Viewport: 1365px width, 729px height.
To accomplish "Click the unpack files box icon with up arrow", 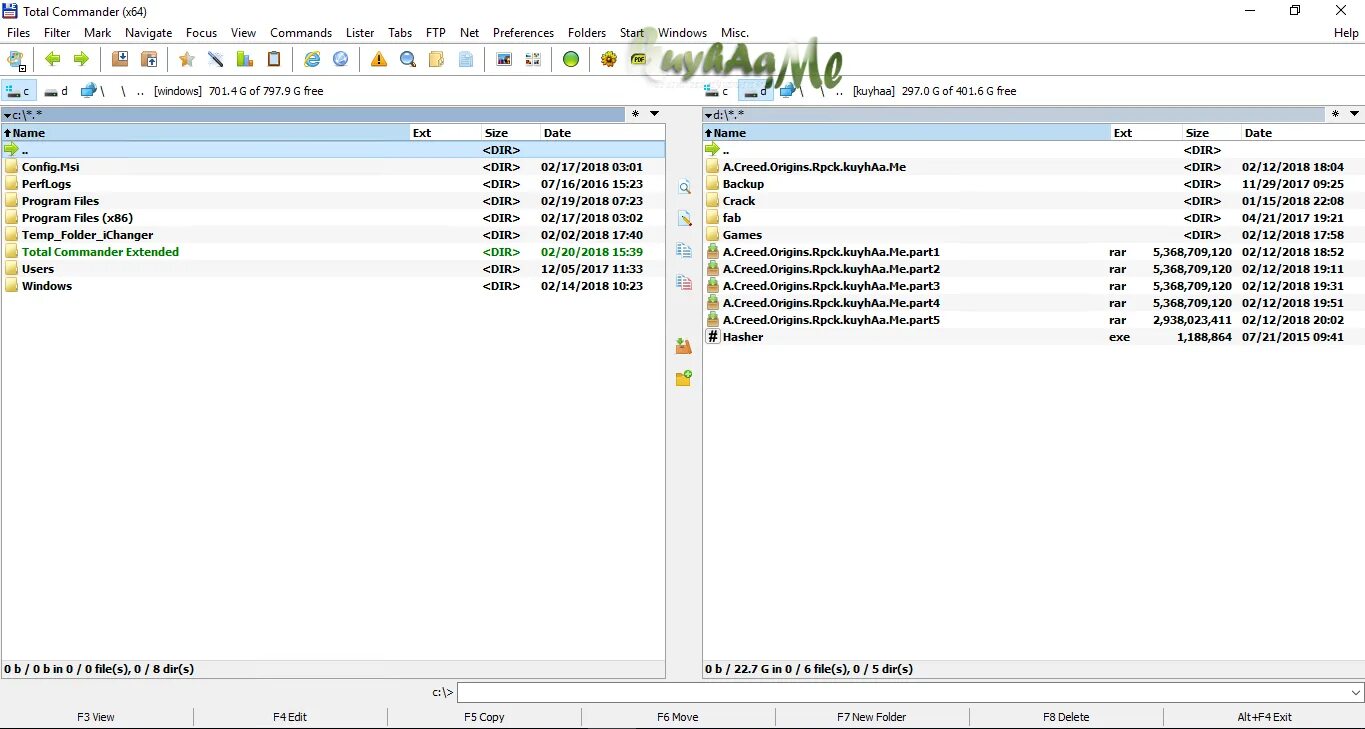I will coord(149,60).
